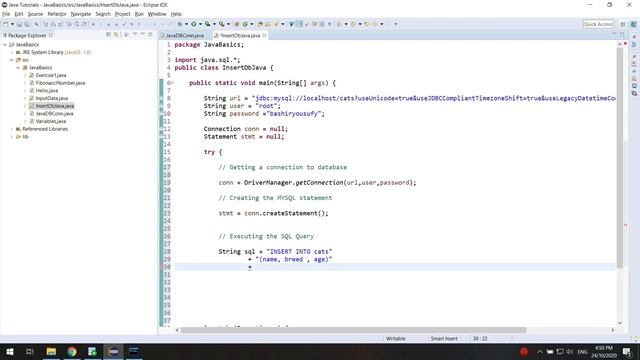This screenshot has width=640, height=360.
Task: Collapse the JavaBasics package node
Action: [x=18, y=68]
